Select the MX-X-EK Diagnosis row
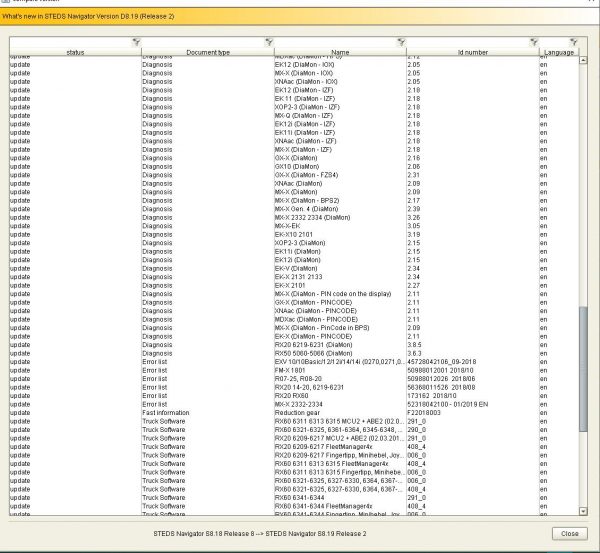The image size is (600, 553). pos(294,226)
